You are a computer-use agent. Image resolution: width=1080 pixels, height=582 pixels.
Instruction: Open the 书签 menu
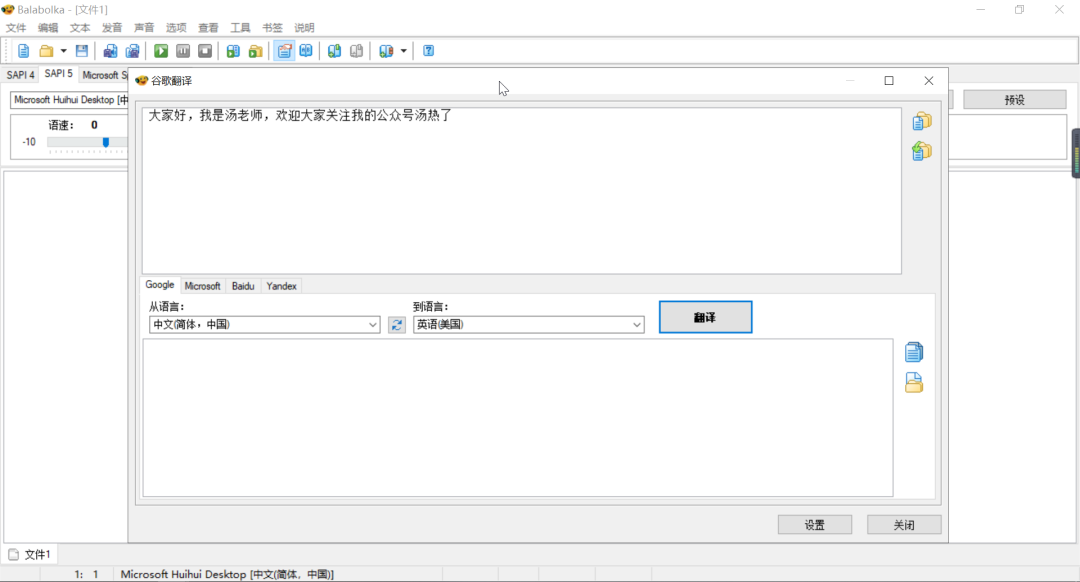tap(272, 28)
